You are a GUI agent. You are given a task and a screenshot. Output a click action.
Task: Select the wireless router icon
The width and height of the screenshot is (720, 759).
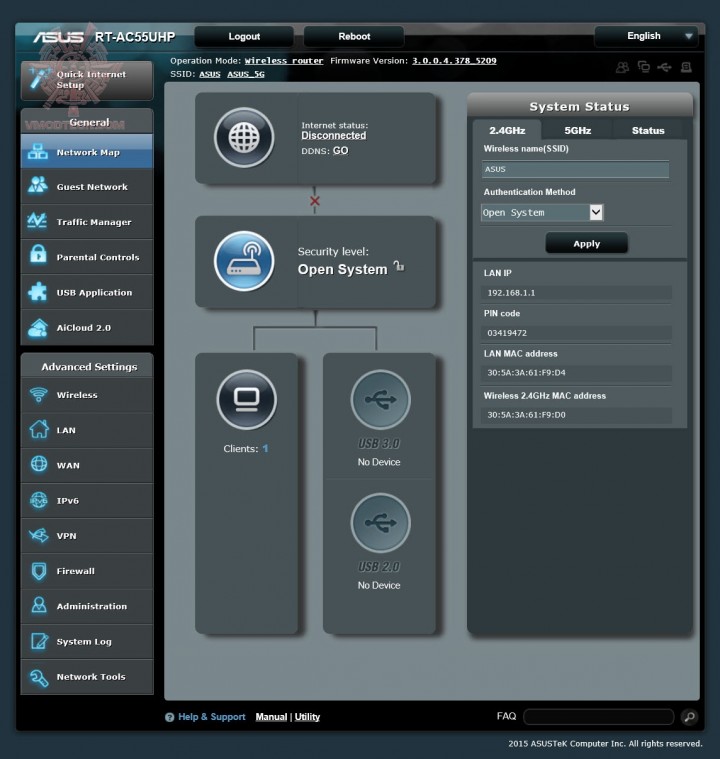(244, 261)
